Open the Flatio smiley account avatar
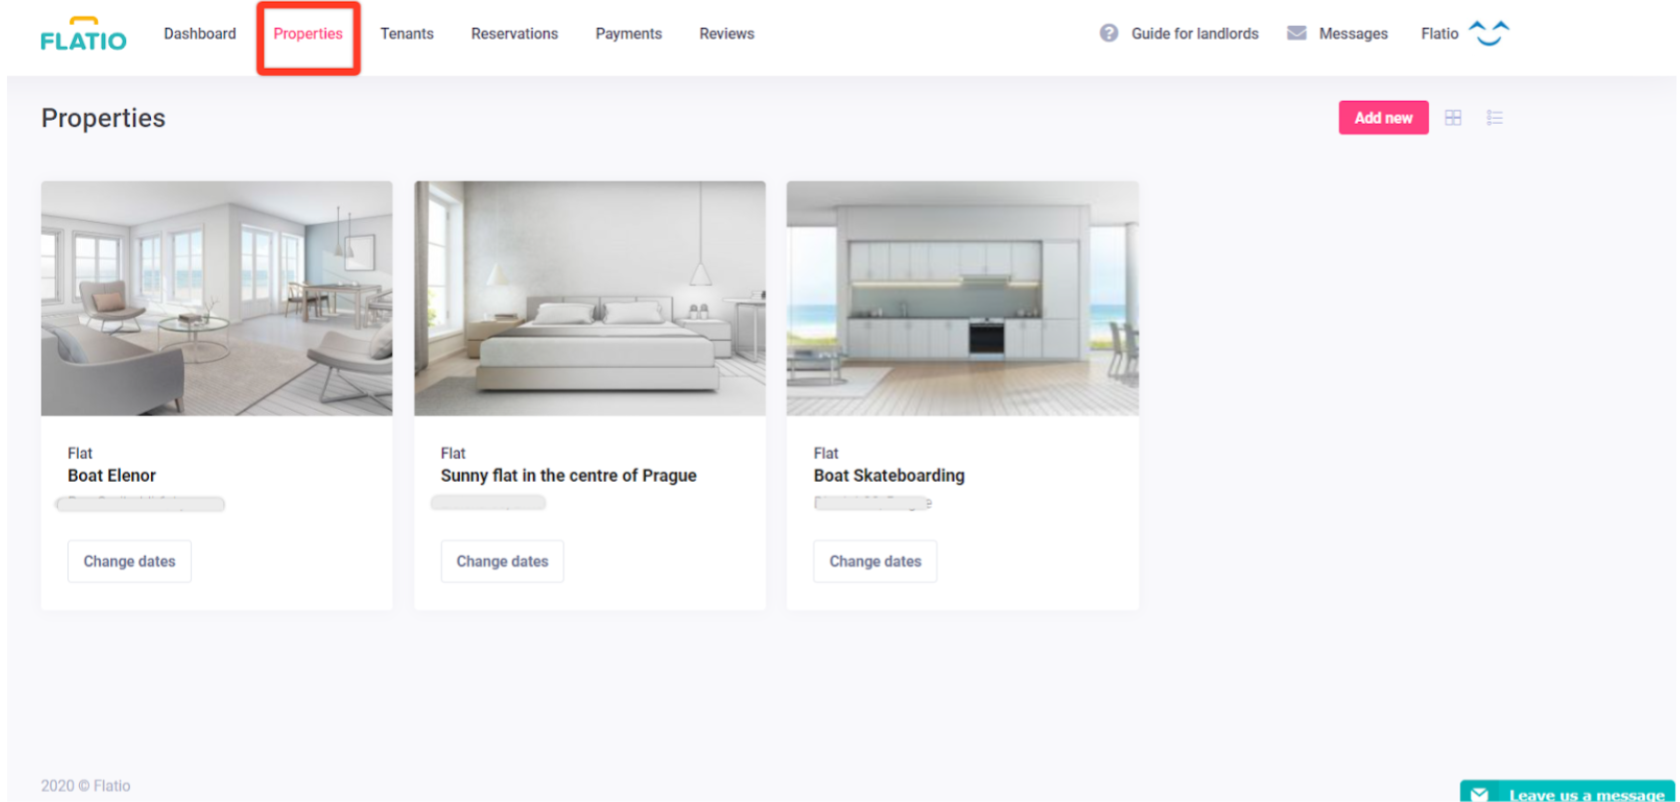This screenshot has width=1680, height=802. pyautogui.click(x=1488, y=33)
